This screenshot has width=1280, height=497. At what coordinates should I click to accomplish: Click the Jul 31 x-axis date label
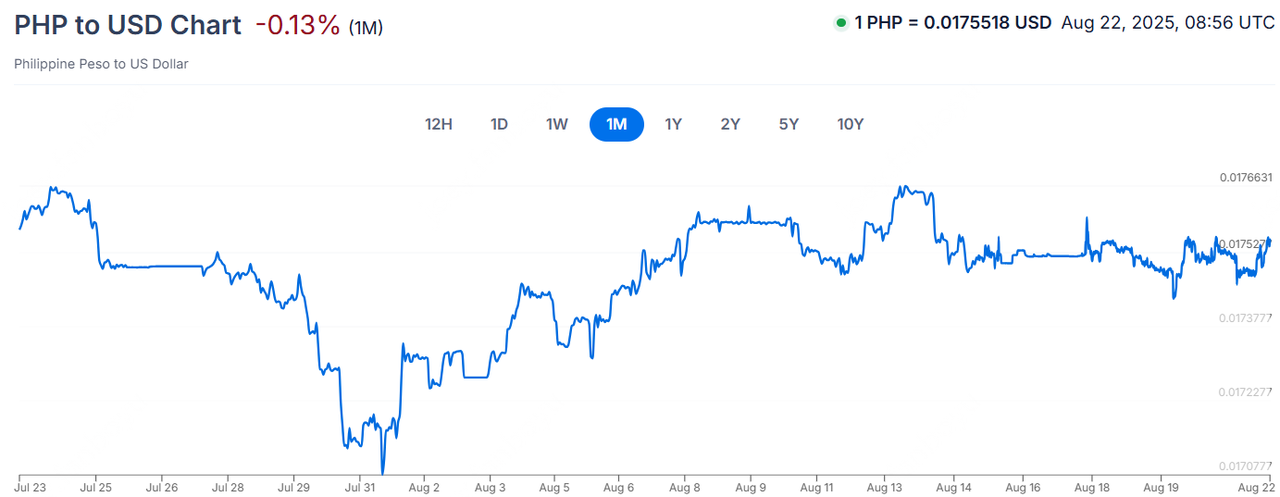pyautogui.click(x=359, y=489)
